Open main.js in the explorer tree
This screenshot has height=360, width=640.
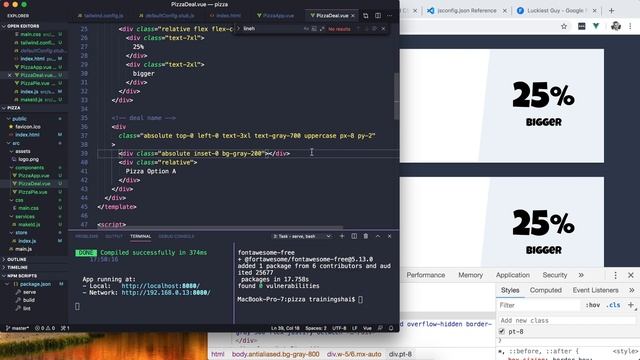pos(23,249)
